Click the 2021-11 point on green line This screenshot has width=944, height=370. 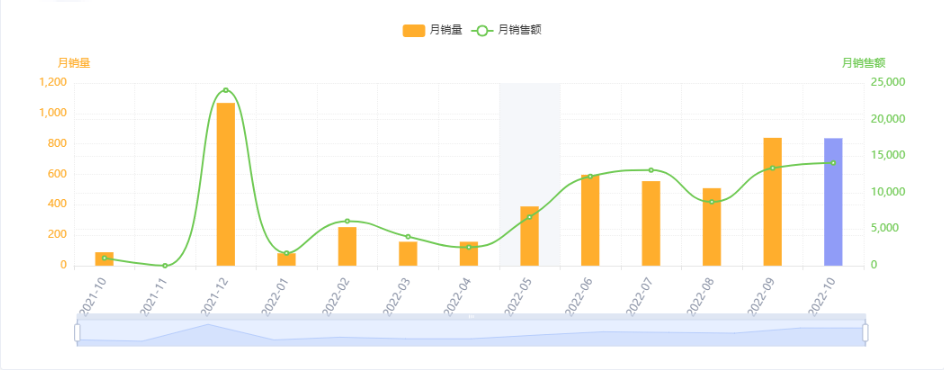tap(165, 265)
